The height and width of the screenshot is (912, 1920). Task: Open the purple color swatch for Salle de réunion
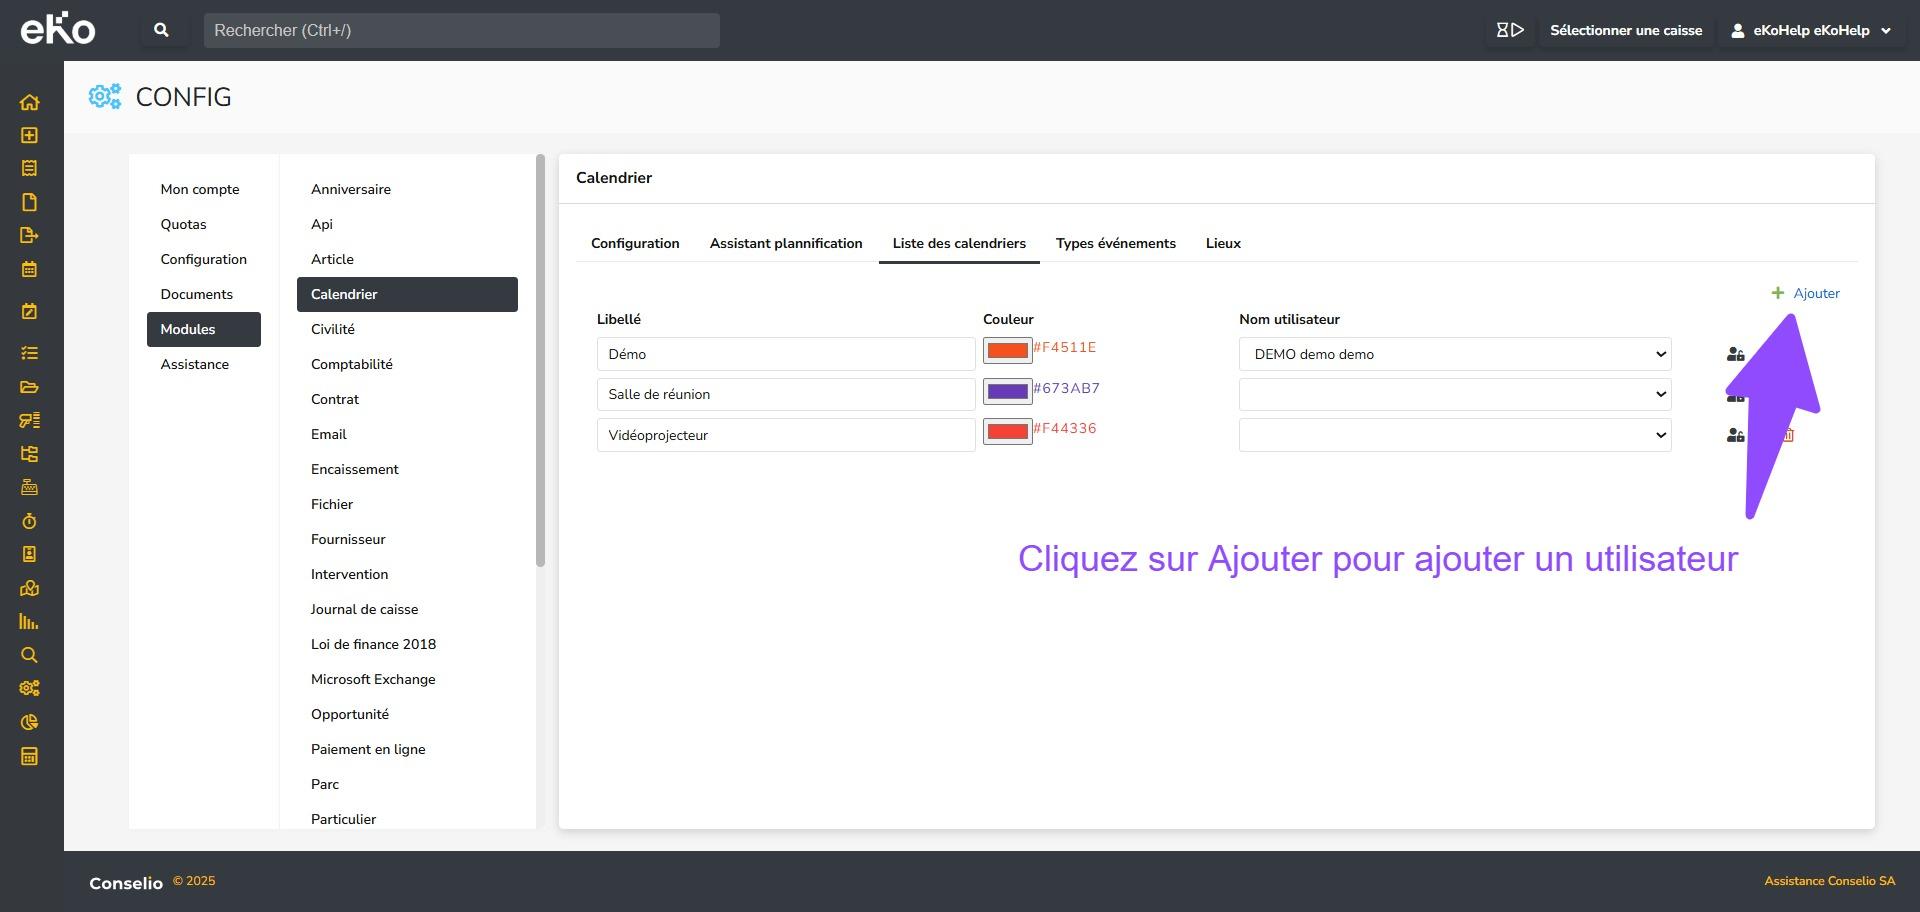tap(1007, 391)
